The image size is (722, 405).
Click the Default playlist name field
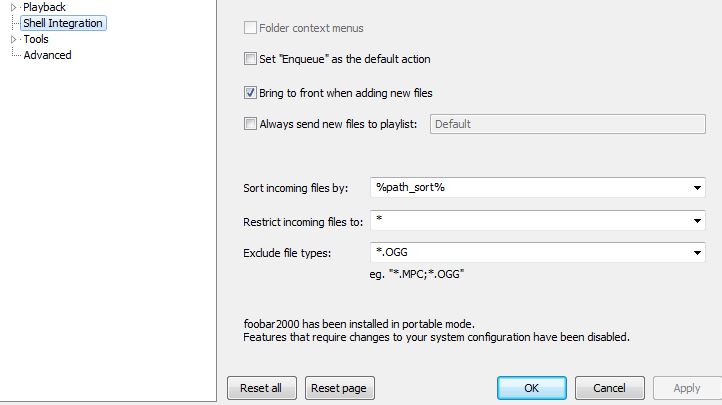[566, 124]
